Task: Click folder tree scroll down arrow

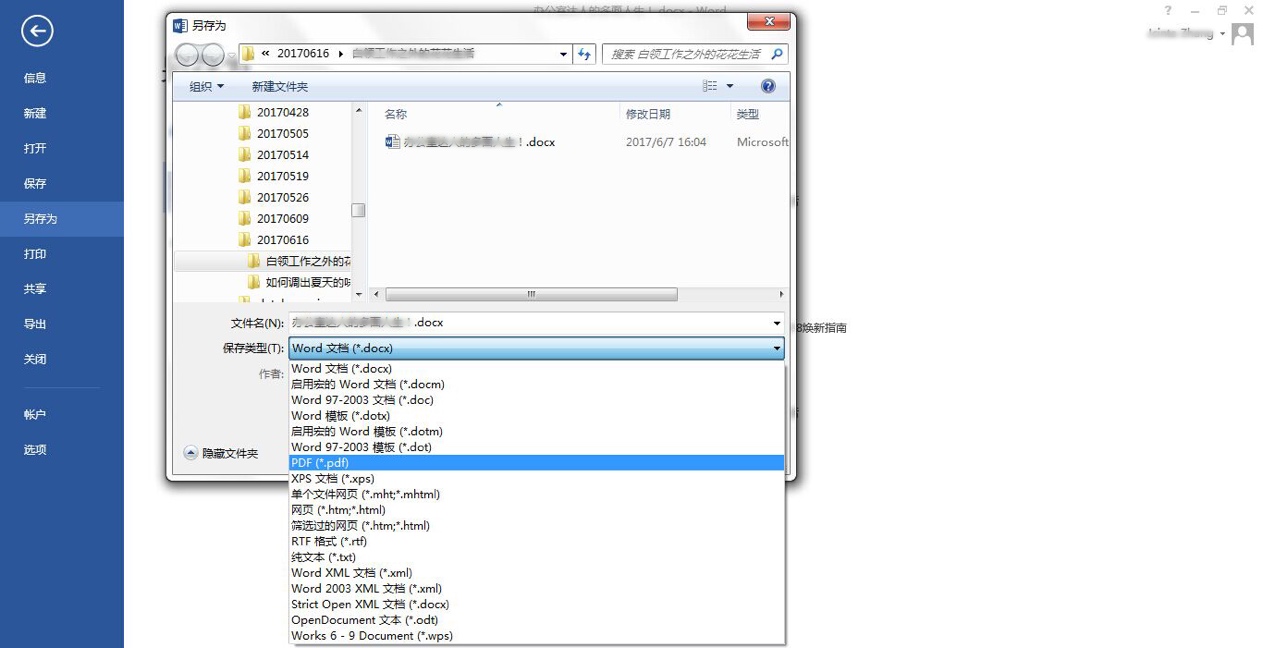Action: click(x=359, y=294)
